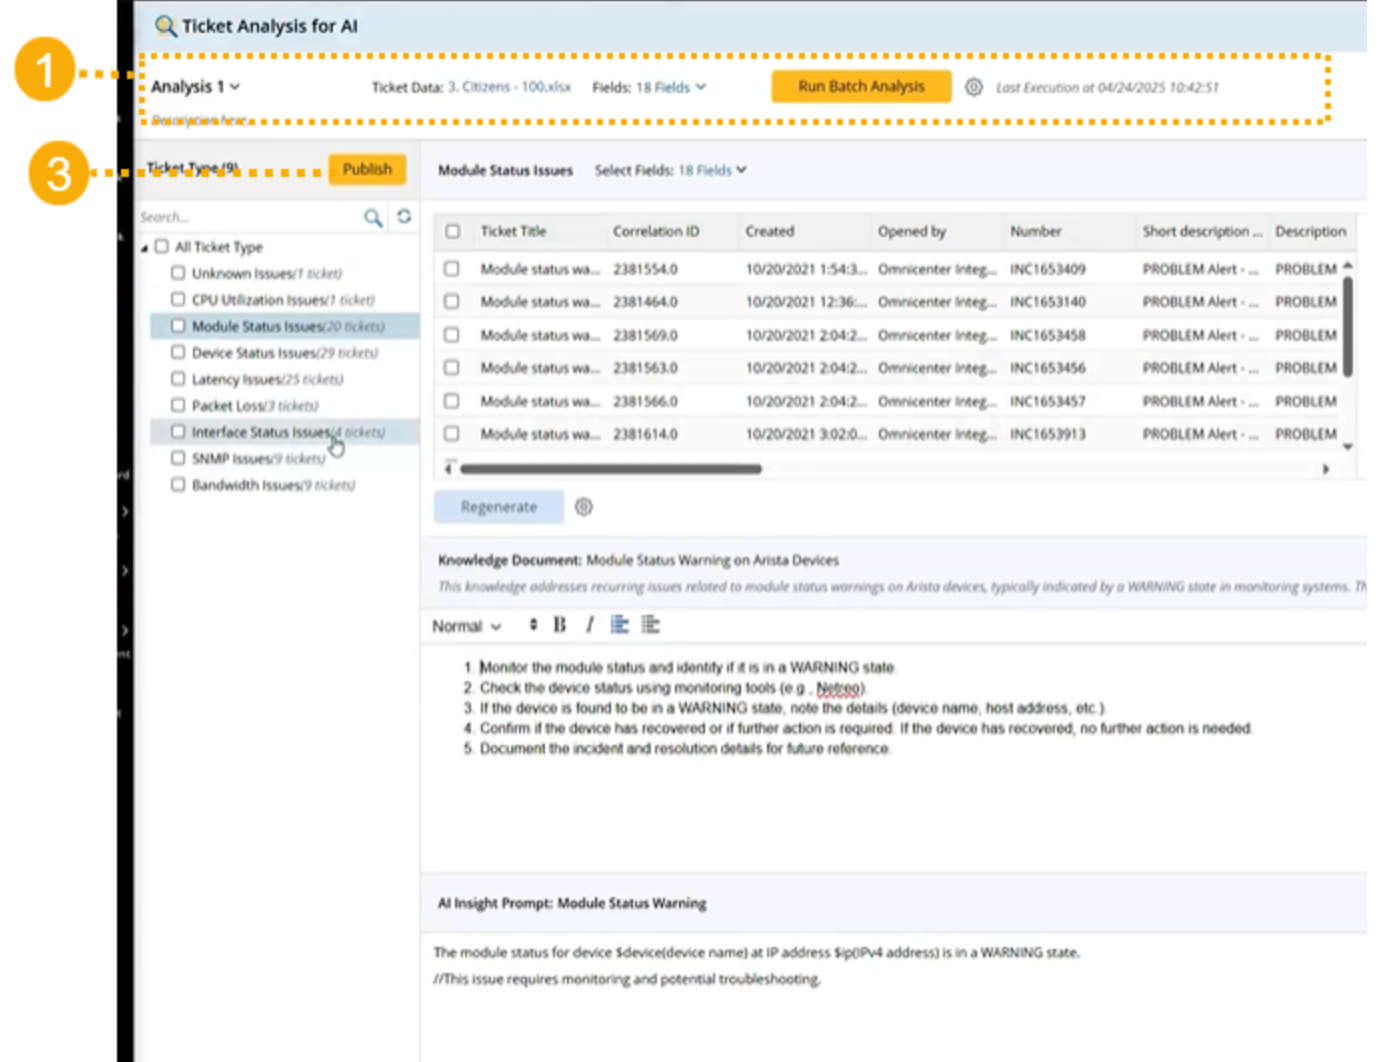Click the Publish button
Image resolution: width=1377 pixels, height=1062 pixels.
(x=367, y=169)
